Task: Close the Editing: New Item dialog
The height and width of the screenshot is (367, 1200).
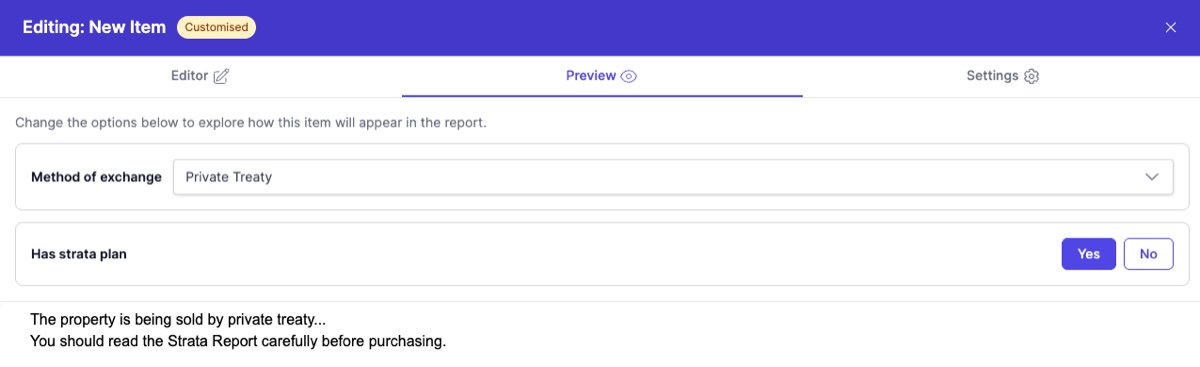Action: coord(1170,27)
